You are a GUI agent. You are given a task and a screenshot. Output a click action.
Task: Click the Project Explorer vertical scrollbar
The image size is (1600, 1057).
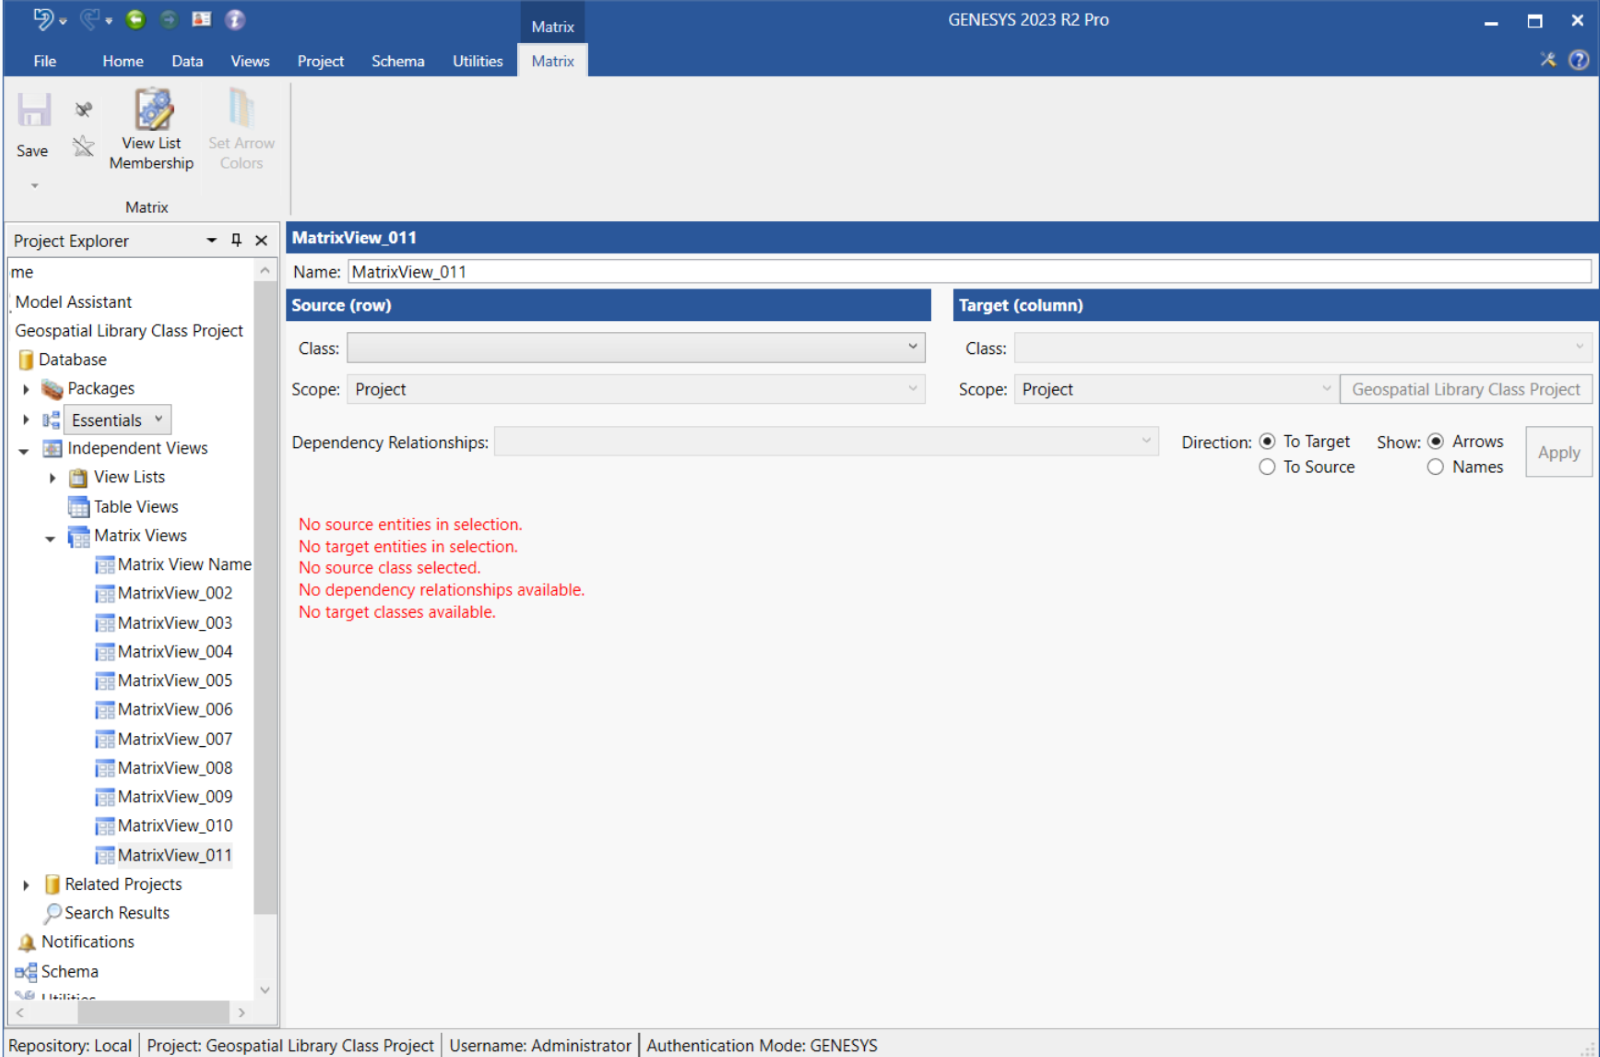pos(264,600)
